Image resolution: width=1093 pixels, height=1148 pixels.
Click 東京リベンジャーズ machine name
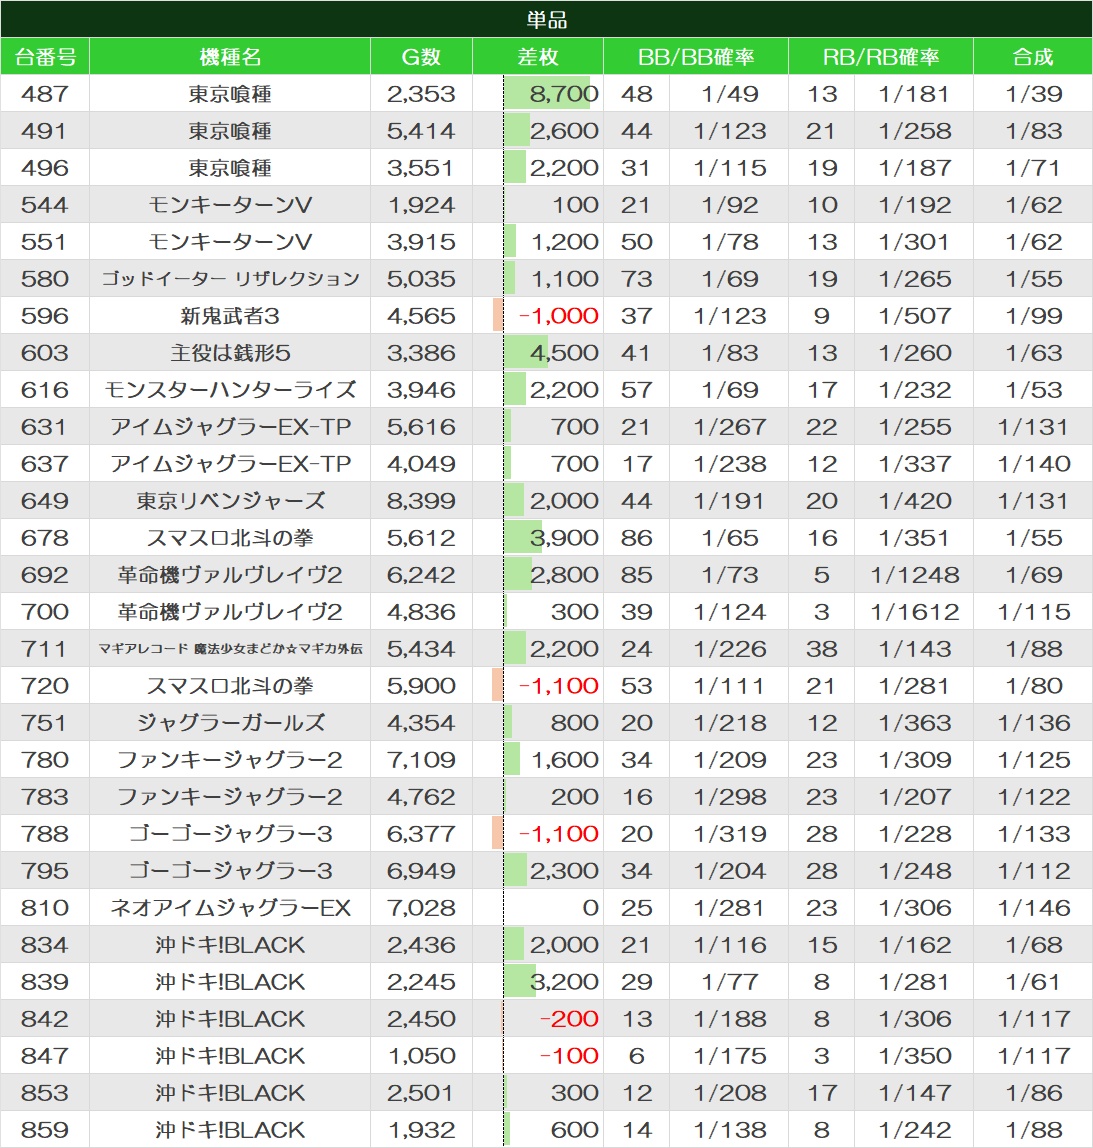[x=230, y=501]
